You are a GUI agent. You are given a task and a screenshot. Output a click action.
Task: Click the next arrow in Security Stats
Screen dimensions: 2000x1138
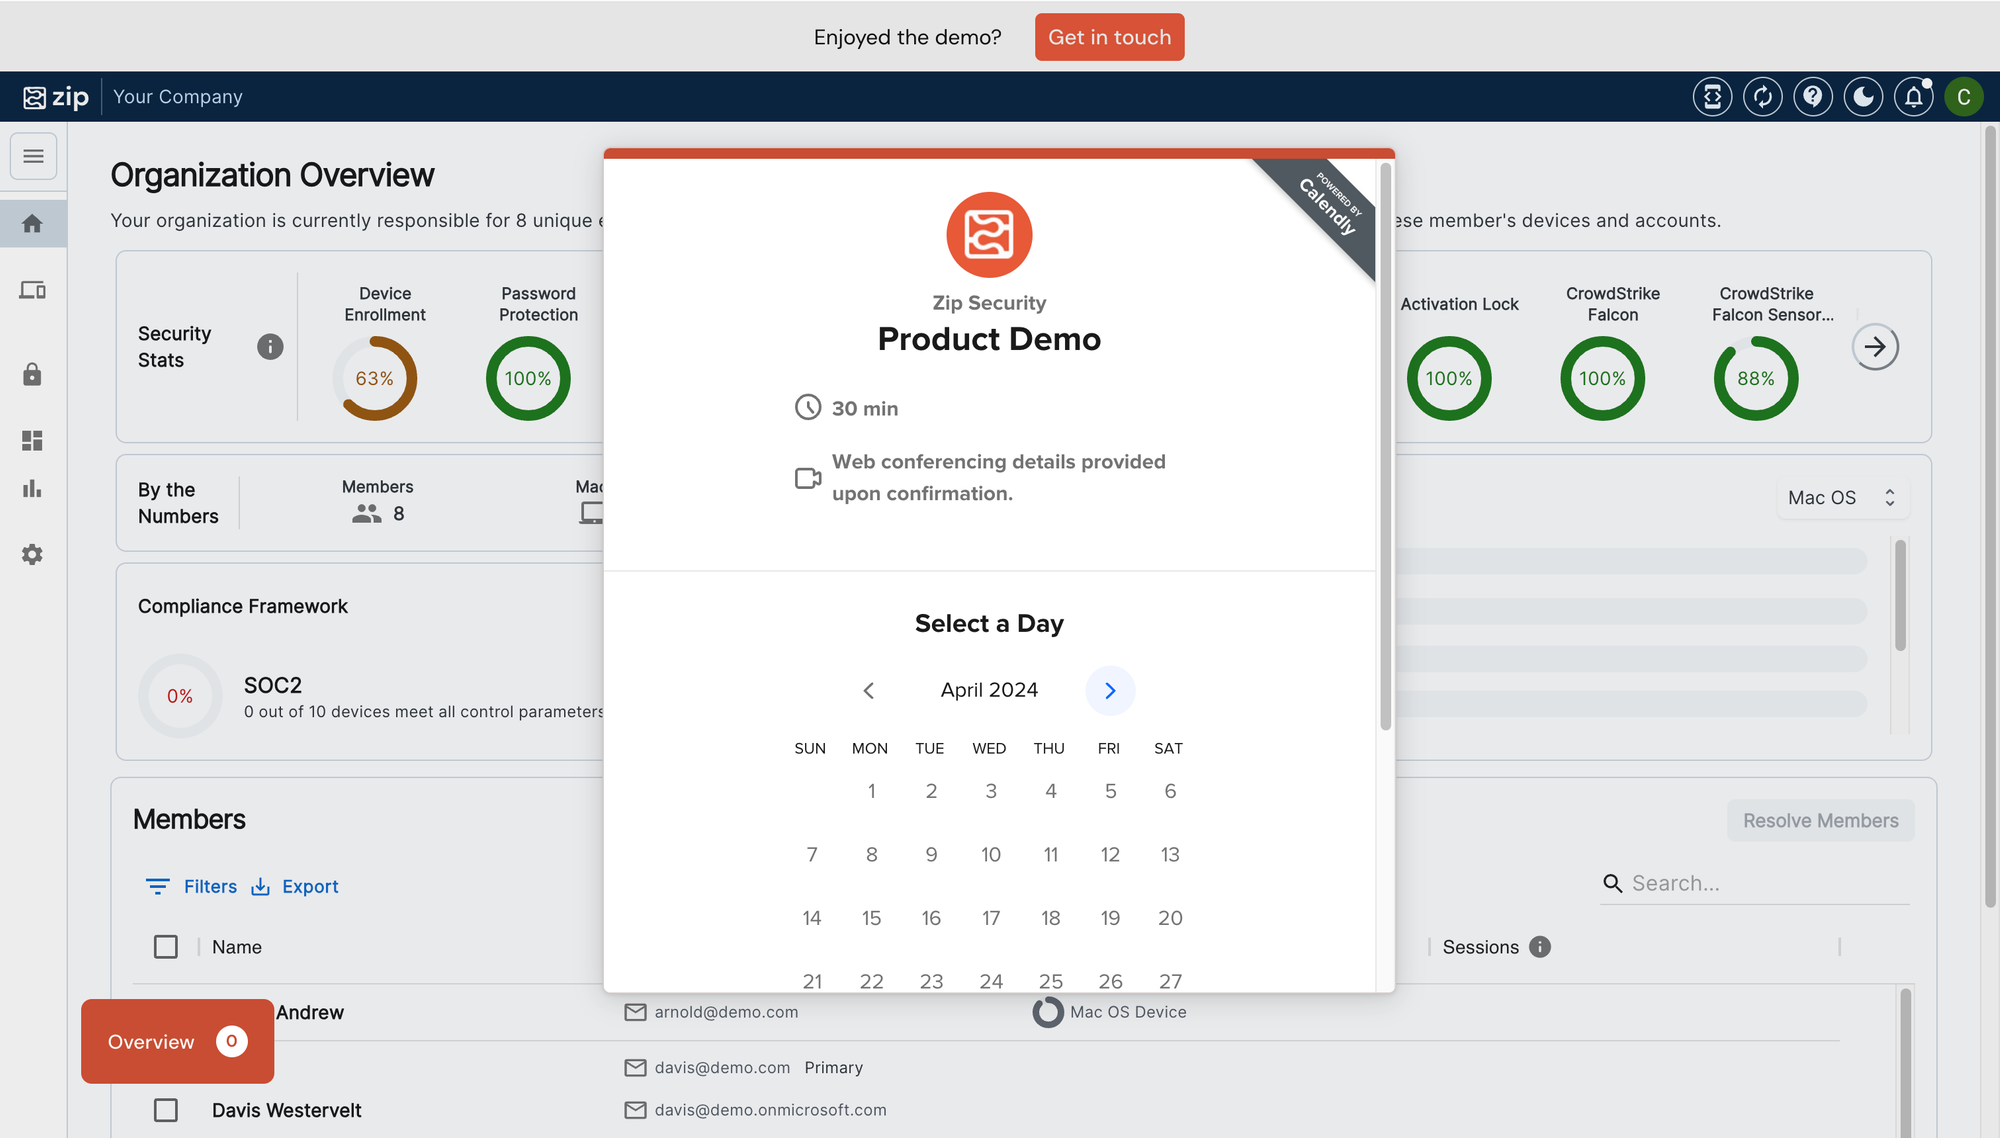[x=1875, y=347]
